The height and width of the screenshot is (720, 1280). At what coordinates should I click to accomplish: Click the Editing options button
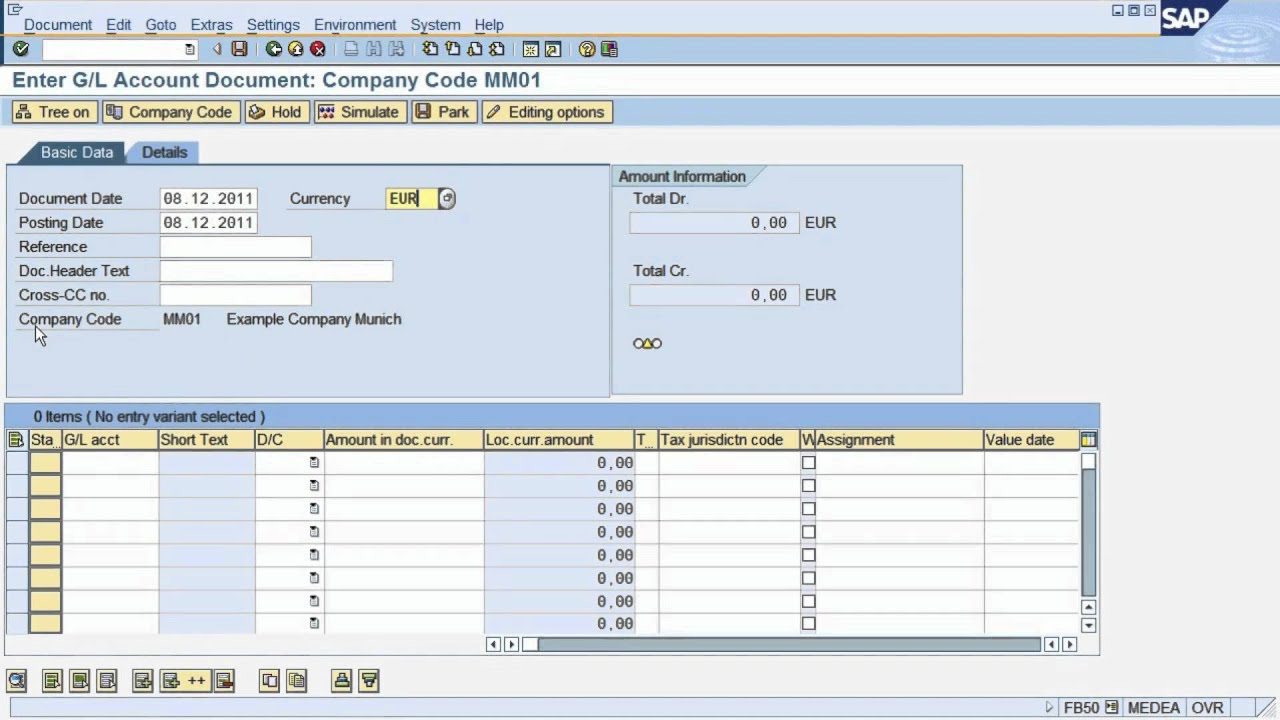pyautogui.click(x=545, y=112)
